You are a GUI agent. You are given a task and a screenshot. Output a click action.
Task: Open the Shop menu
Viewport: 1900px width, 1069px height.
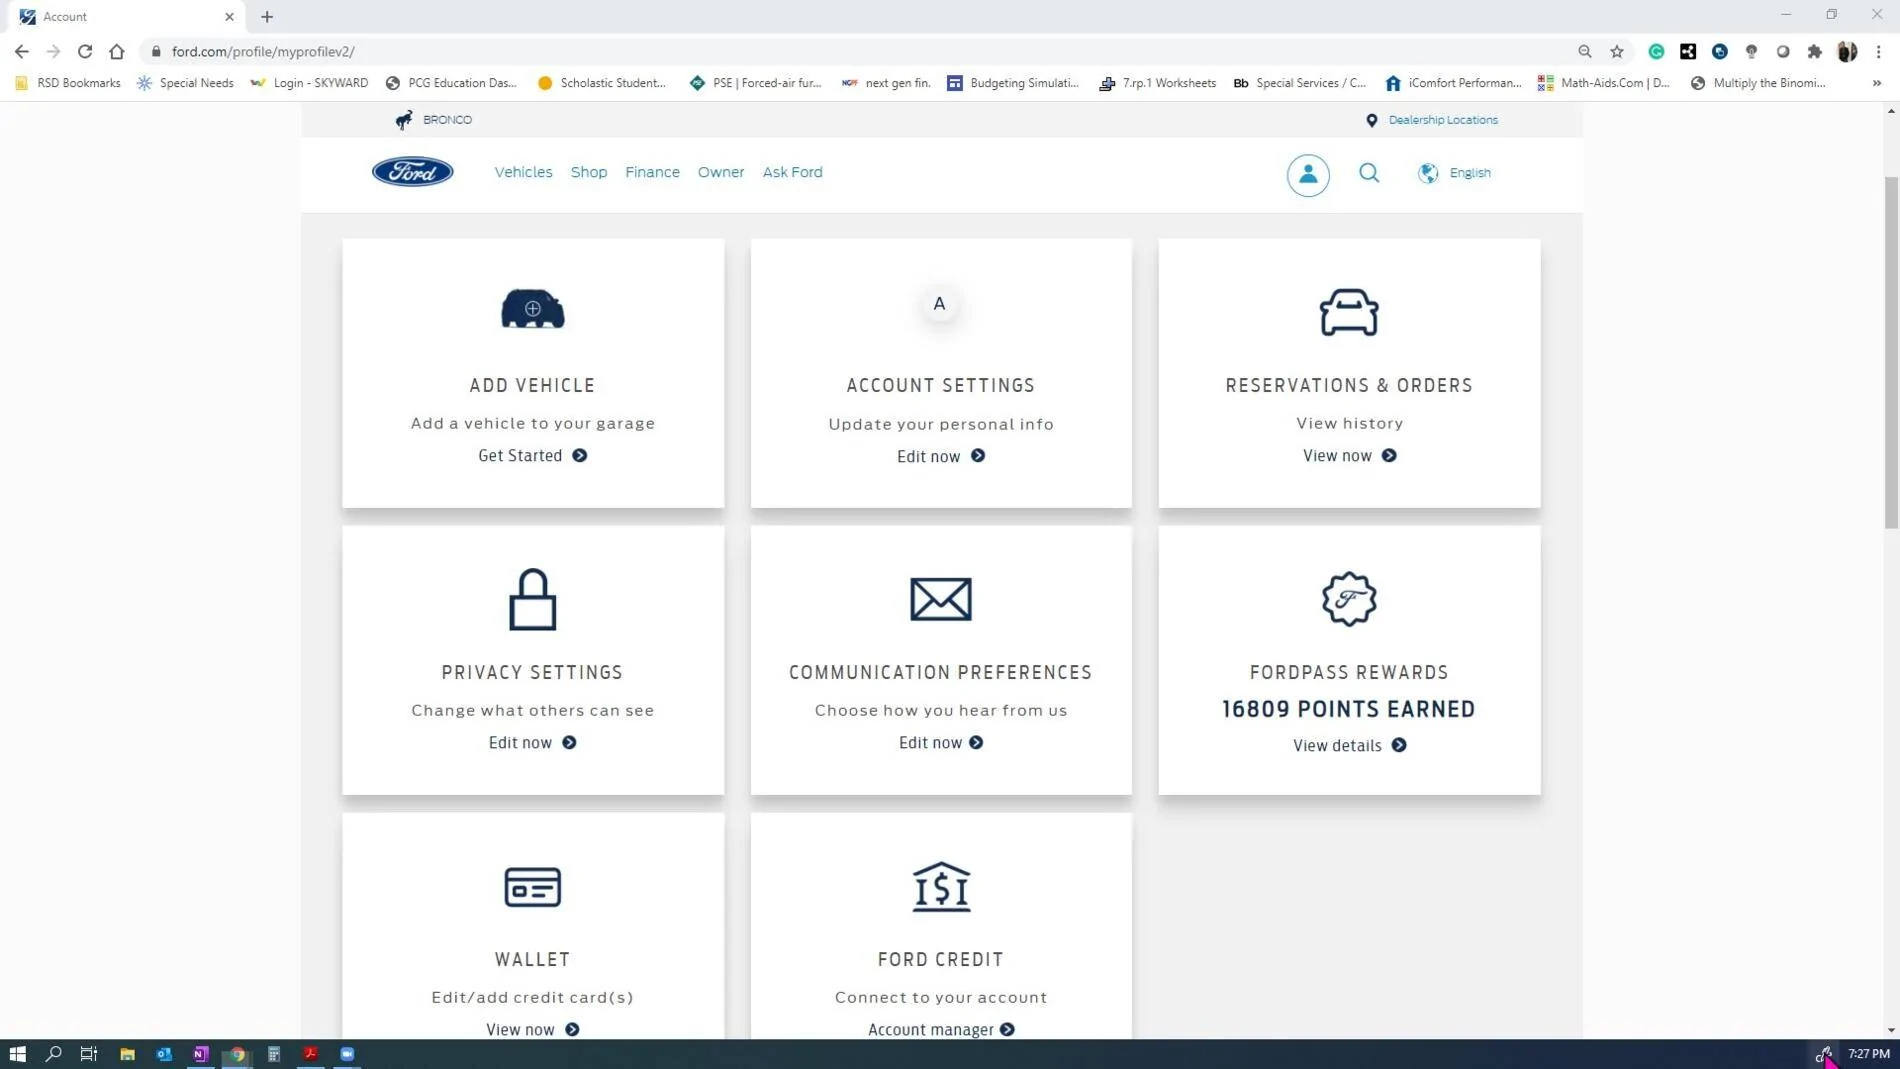(589, 172)
